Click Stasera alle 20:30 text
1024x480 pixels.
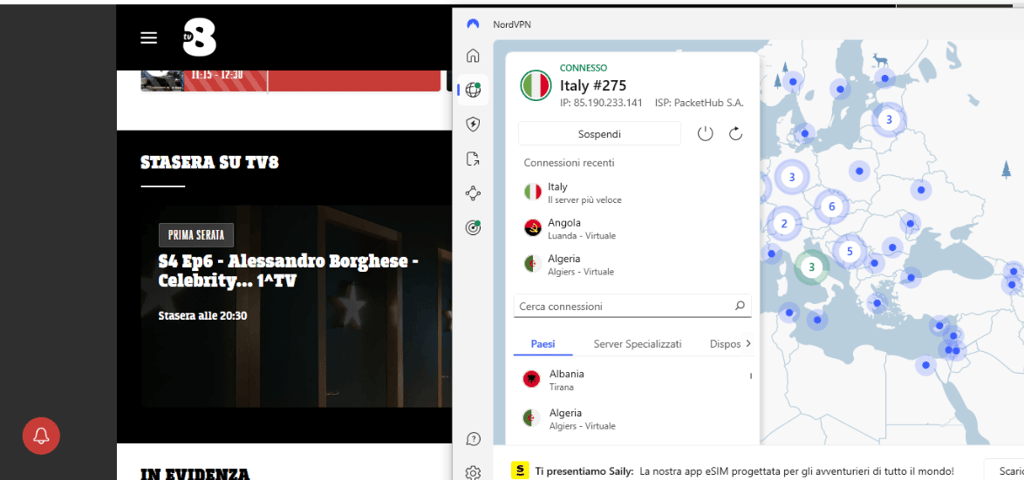tap(202, 316)
